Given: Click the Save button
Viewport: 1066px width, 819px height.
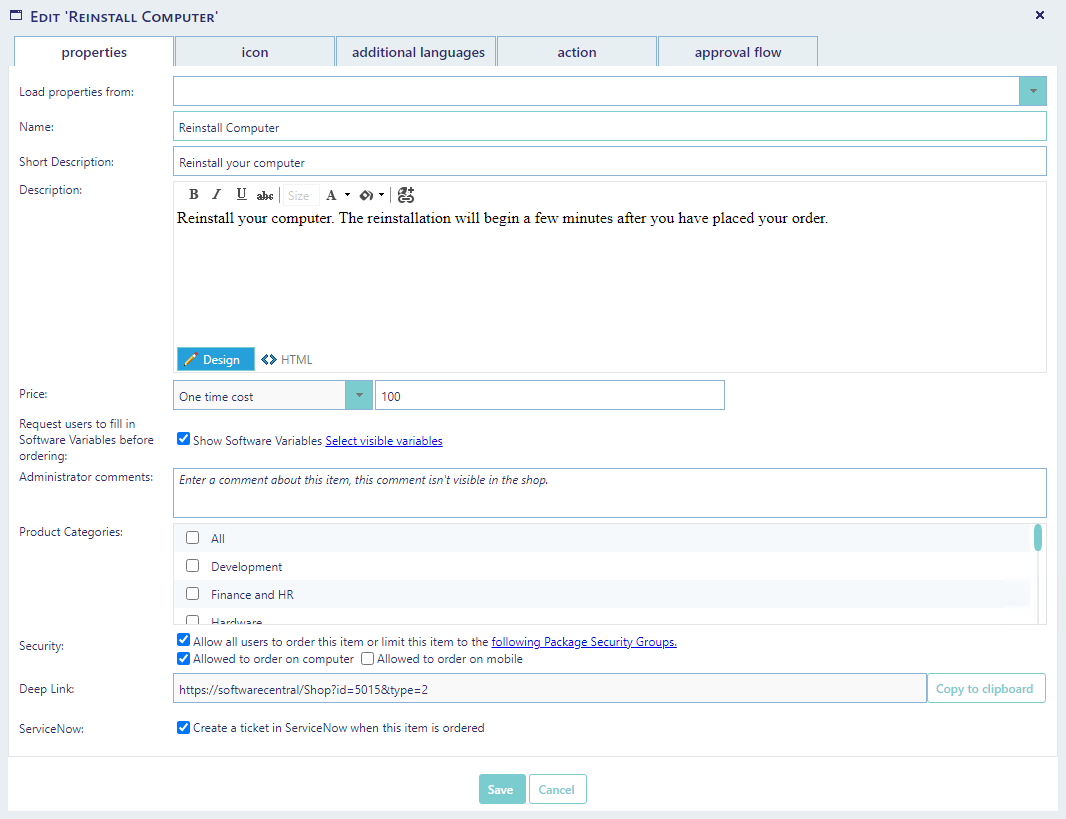Looking at the screenshot, I should [500, 789].
